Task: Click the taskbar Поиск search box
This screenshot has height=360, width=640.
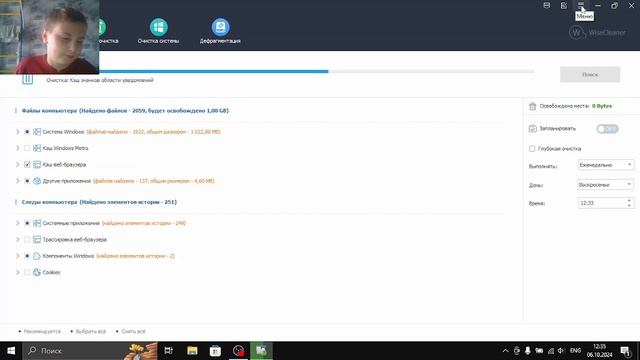Action: pyautogui.click(x=90, y=351)
